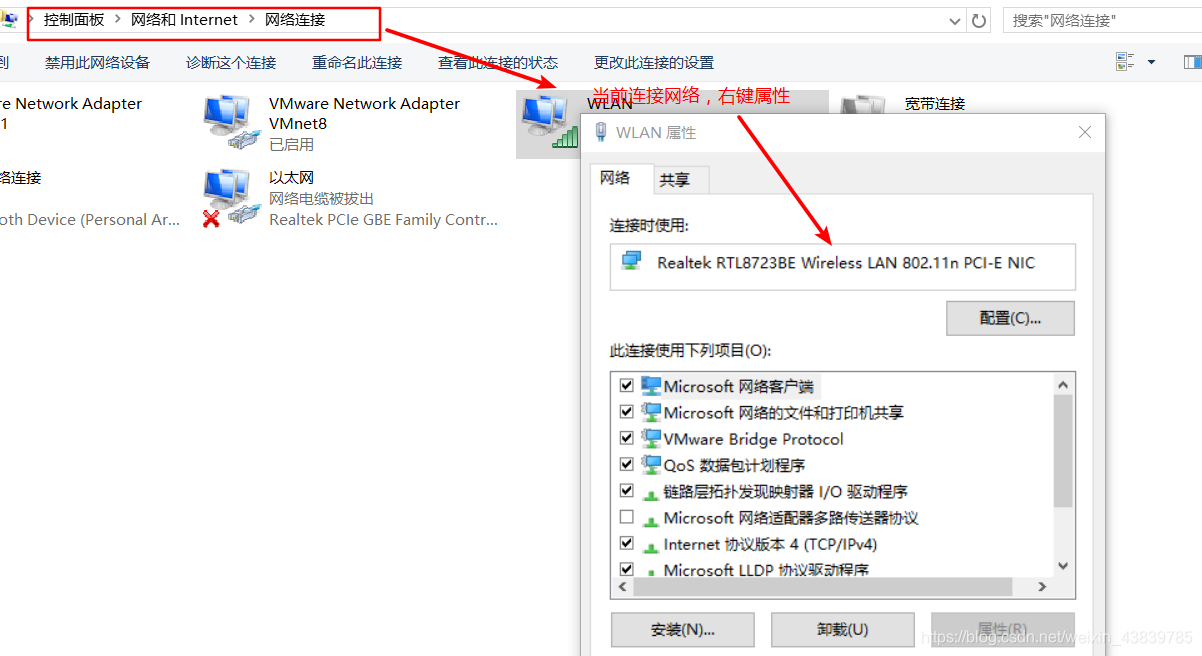Click the refresh icon beside address bar

click(979, 20)
